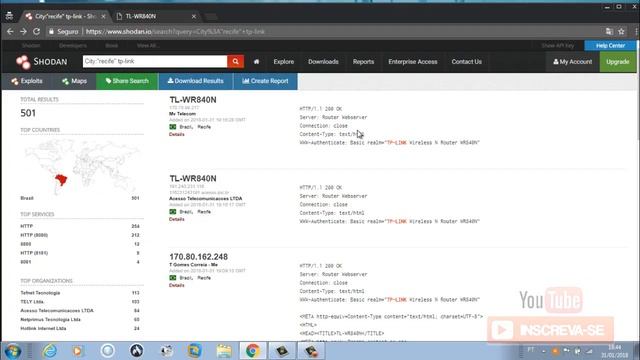Click in the Shodan search field
Screen dimensions: 640x360
(x=155, y=61)
